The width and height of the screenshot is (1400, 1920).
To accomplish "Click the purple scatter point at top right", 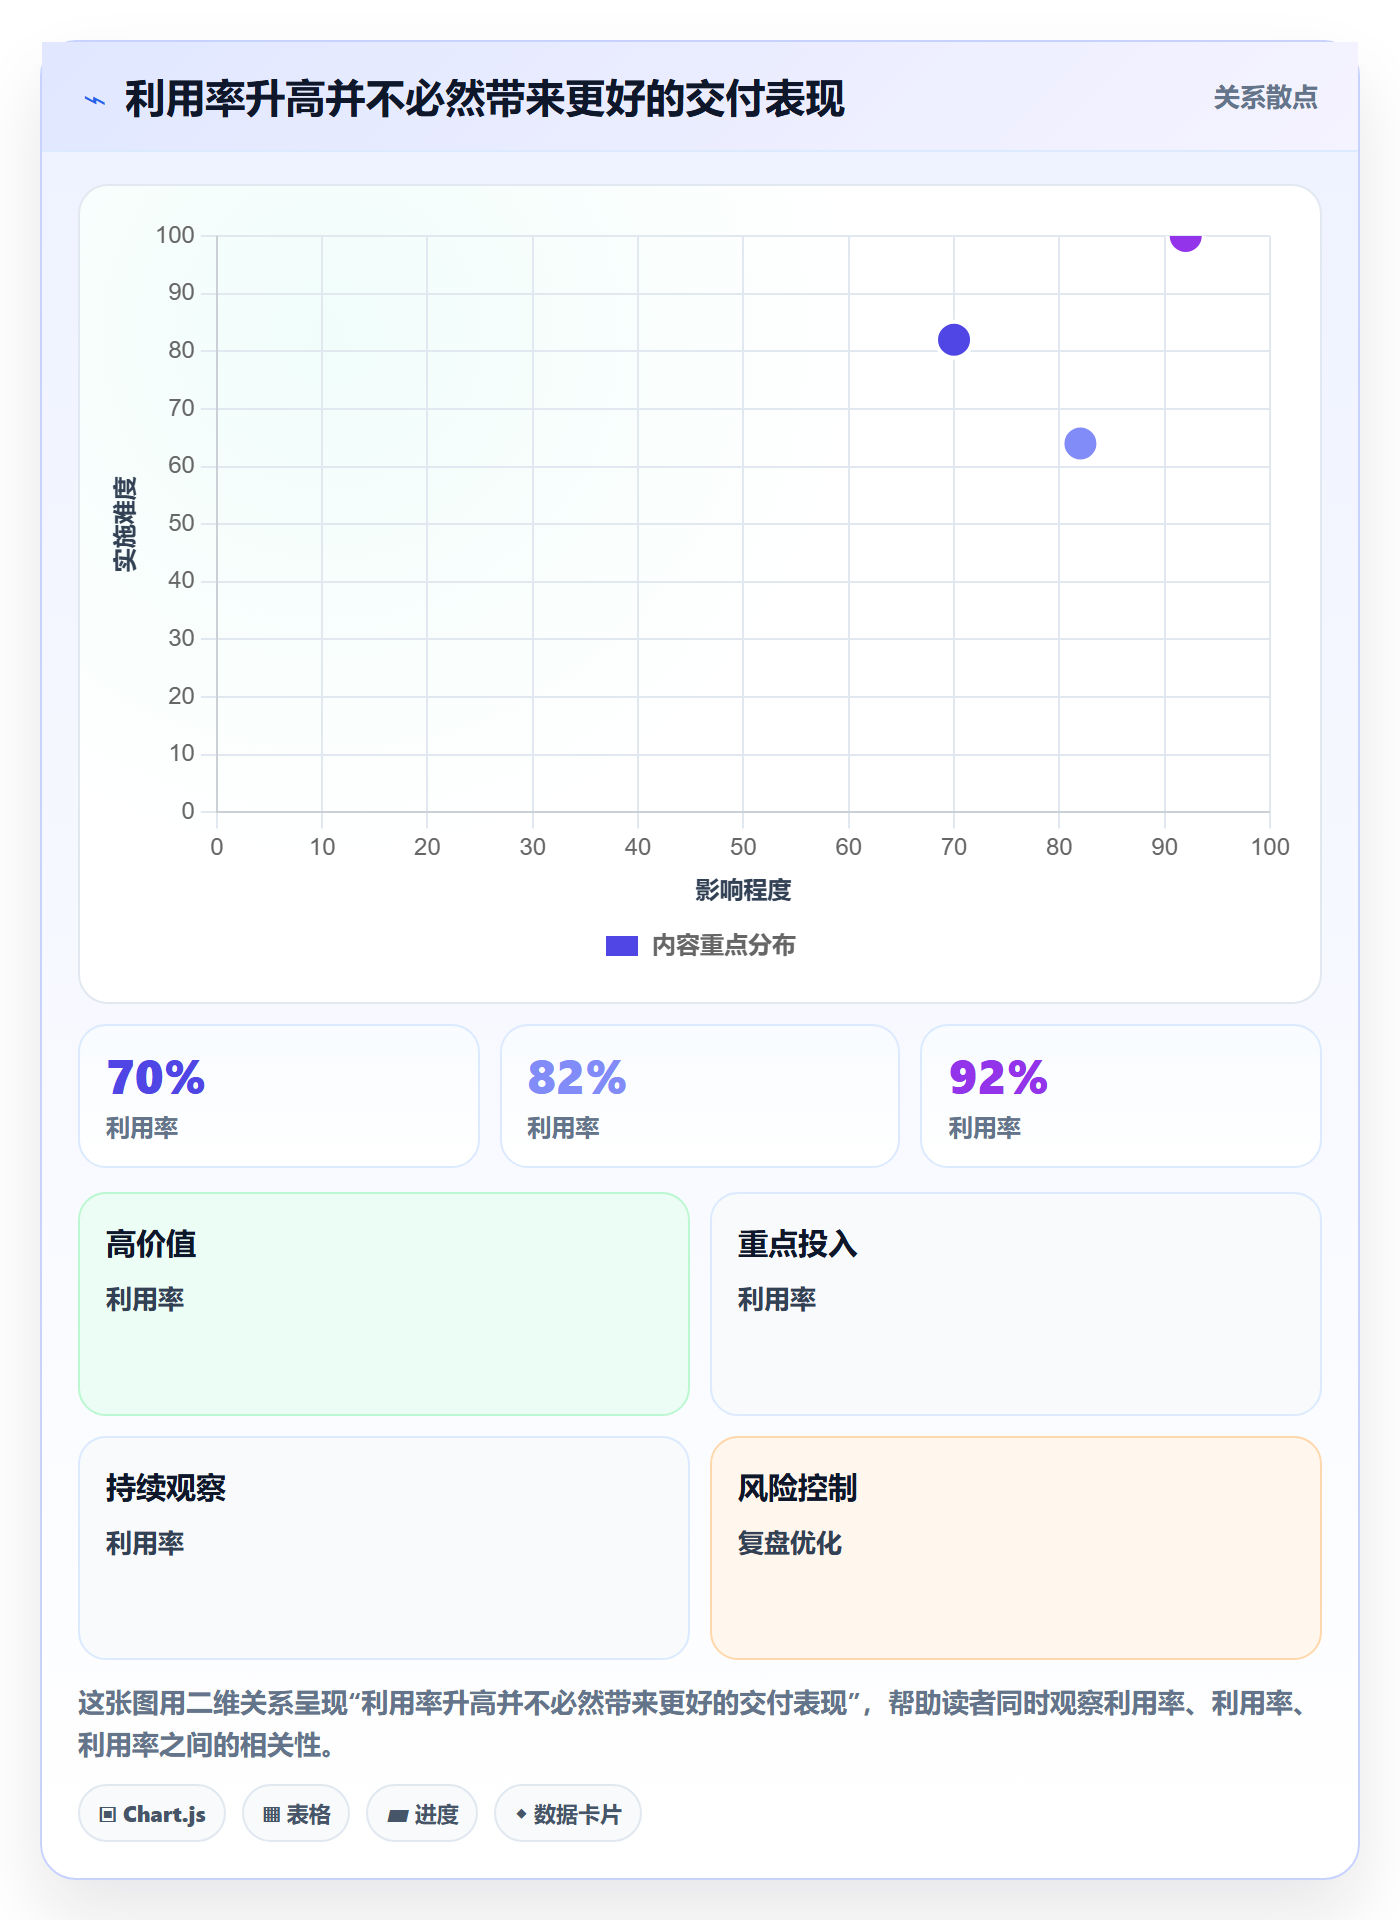I will click(1185, 240).
